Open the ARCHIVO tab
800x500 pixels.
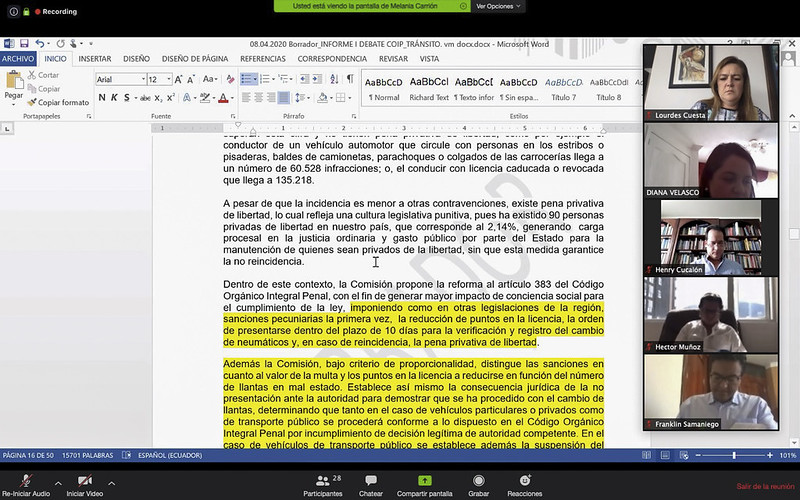pyautogui.click(x=18, y=59)
